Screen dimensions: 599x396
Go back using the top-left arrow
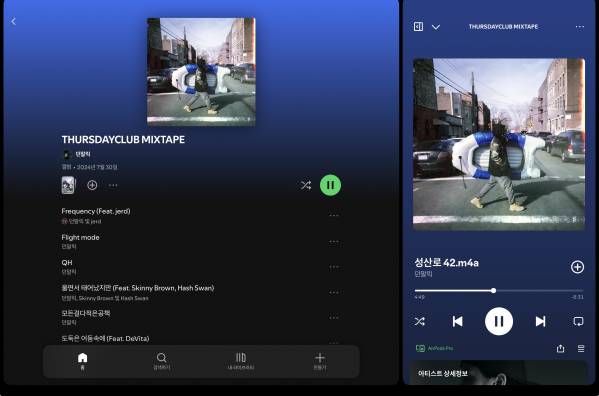[14, 21]
